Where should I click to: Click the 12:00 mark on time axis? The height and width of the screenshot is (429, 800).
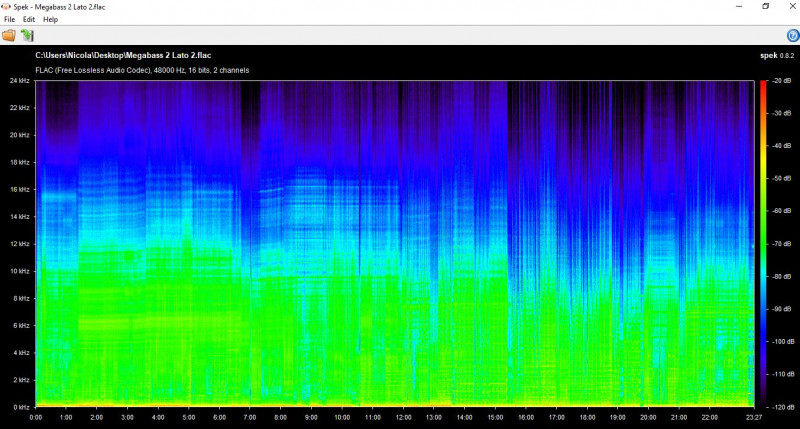coord(403,417)
